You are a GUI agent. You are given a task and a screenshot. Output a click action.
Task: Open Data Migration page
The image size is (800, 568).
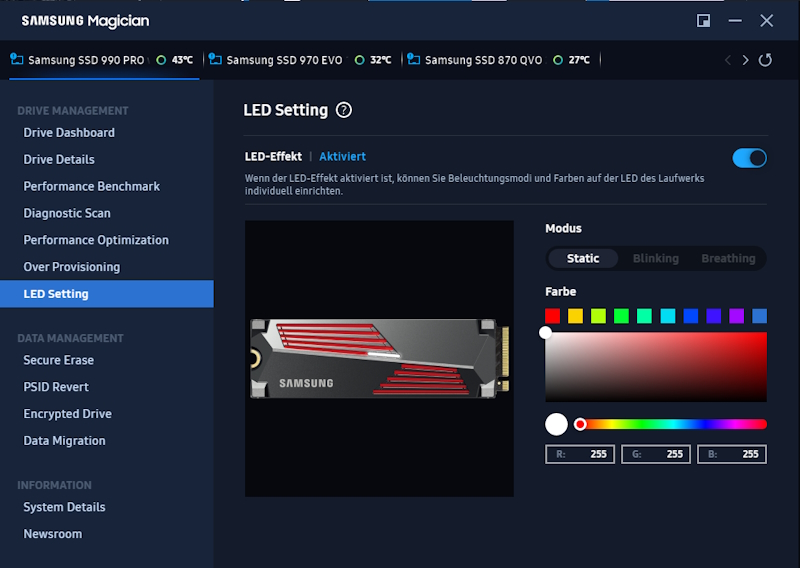pyautogui.click(x=64, y=441)
